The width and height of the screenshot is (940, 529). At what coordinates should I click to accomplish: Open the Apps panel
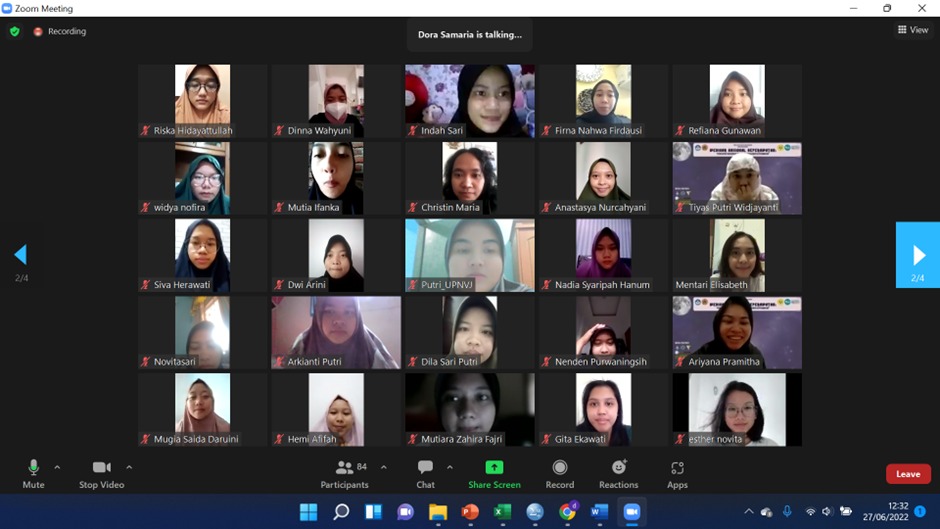(677, 473)
